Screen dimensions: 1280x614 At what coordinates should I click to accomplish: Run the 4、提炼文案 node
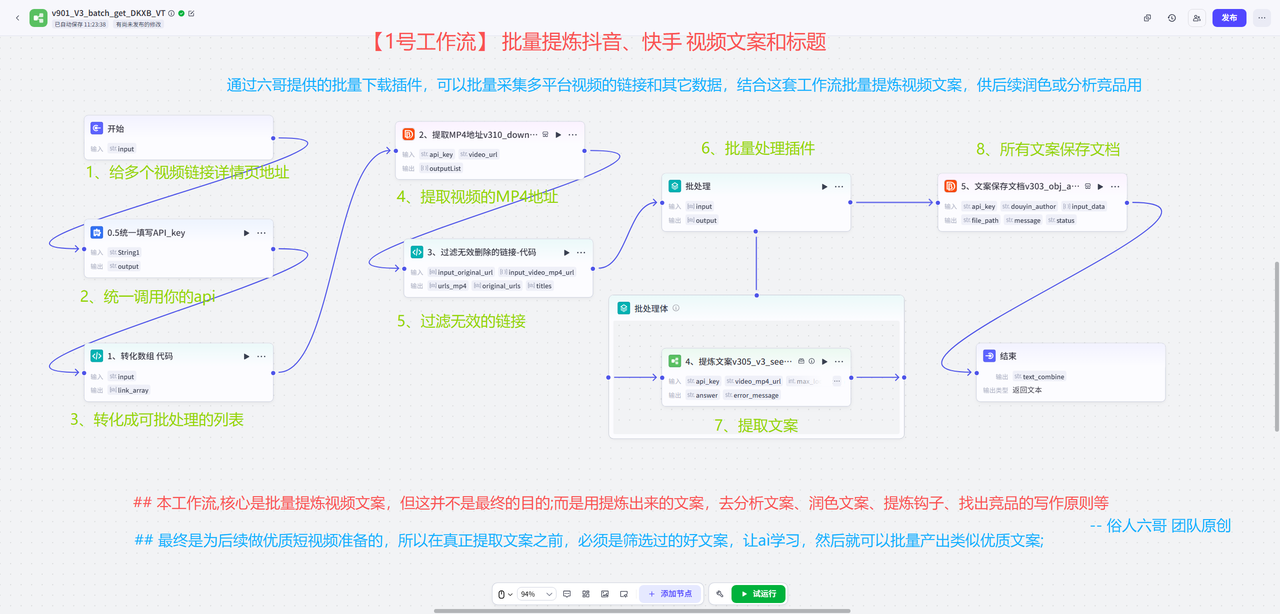824,361
